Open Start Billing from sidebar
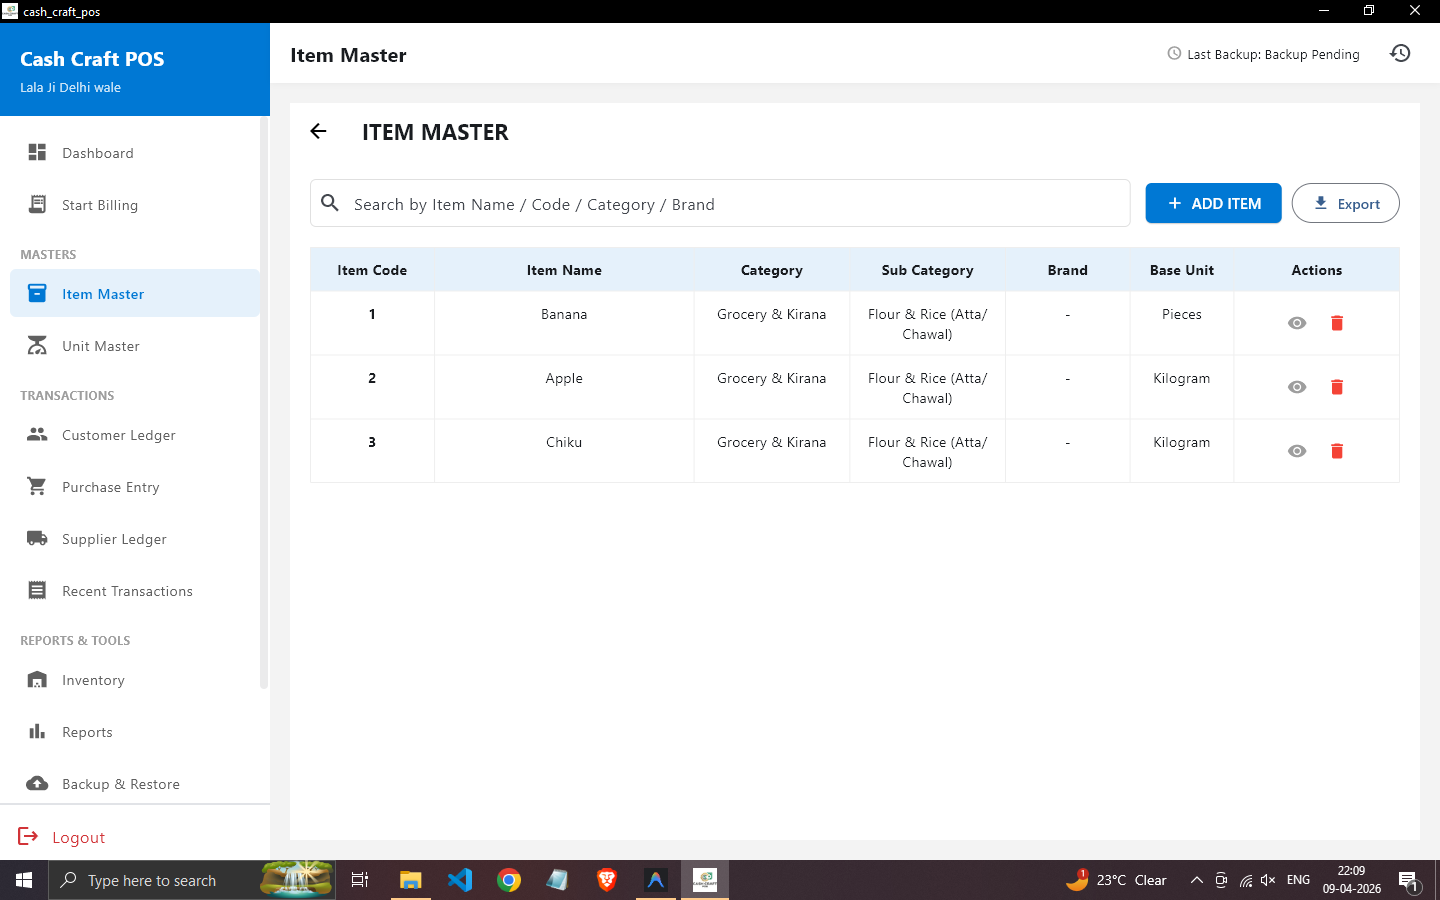Image resolution: width=1440 pixels, height=900 pixels. point(134,205)
